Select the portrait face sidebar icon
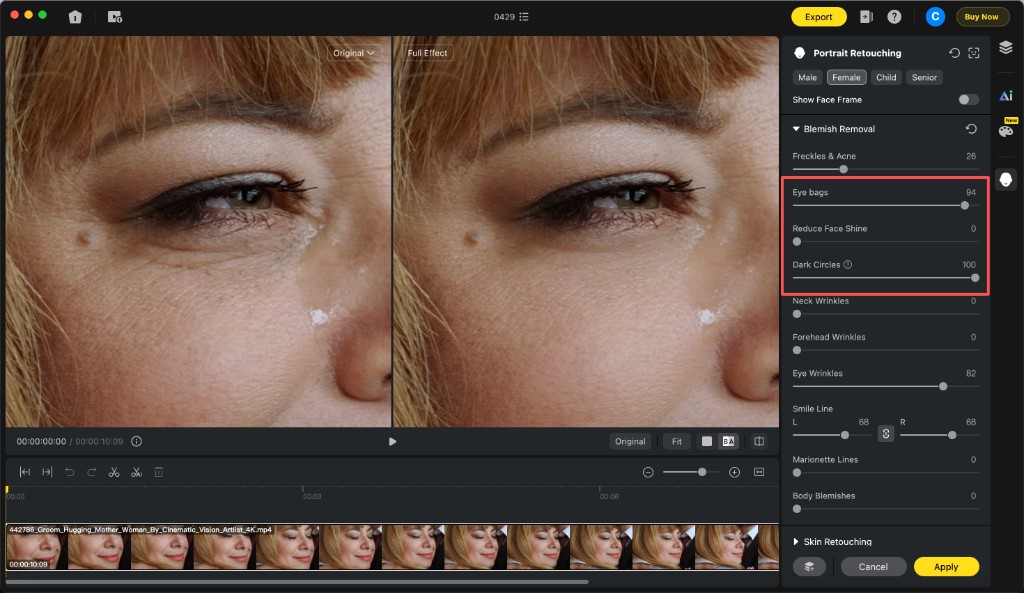 pos(1006,180)
